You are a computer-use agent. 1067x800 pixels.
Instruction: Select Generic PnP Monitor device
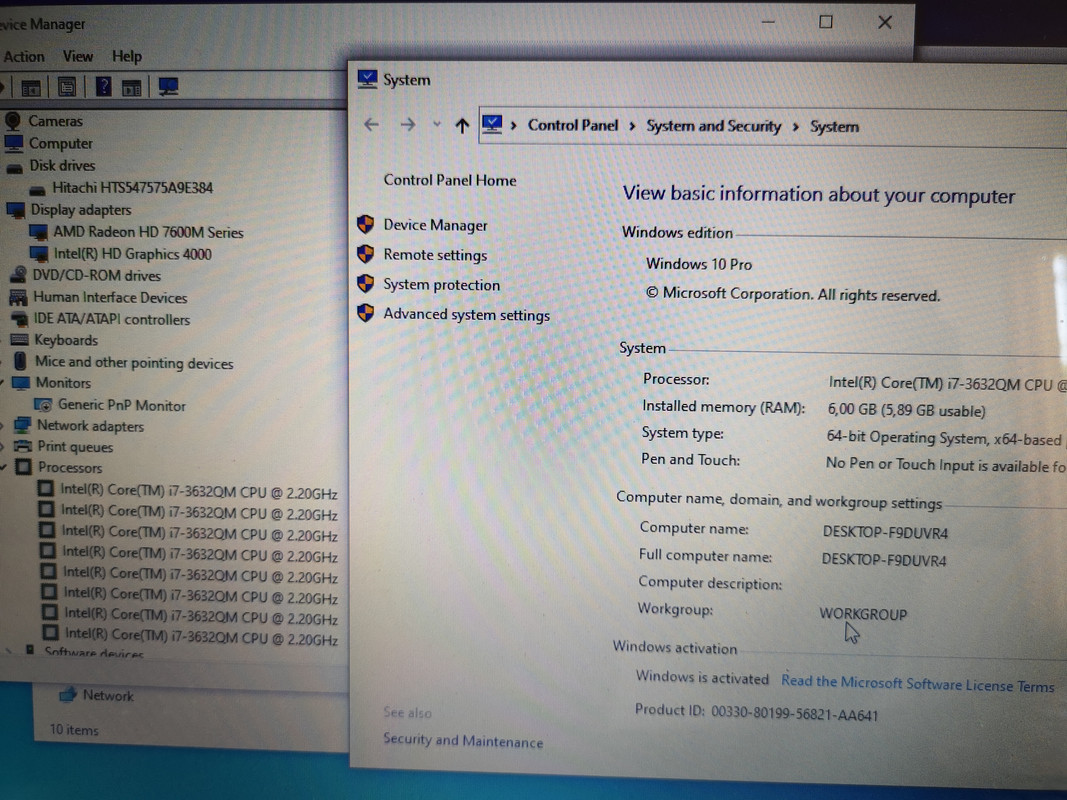pyautogui.click(x=122, y=405)
